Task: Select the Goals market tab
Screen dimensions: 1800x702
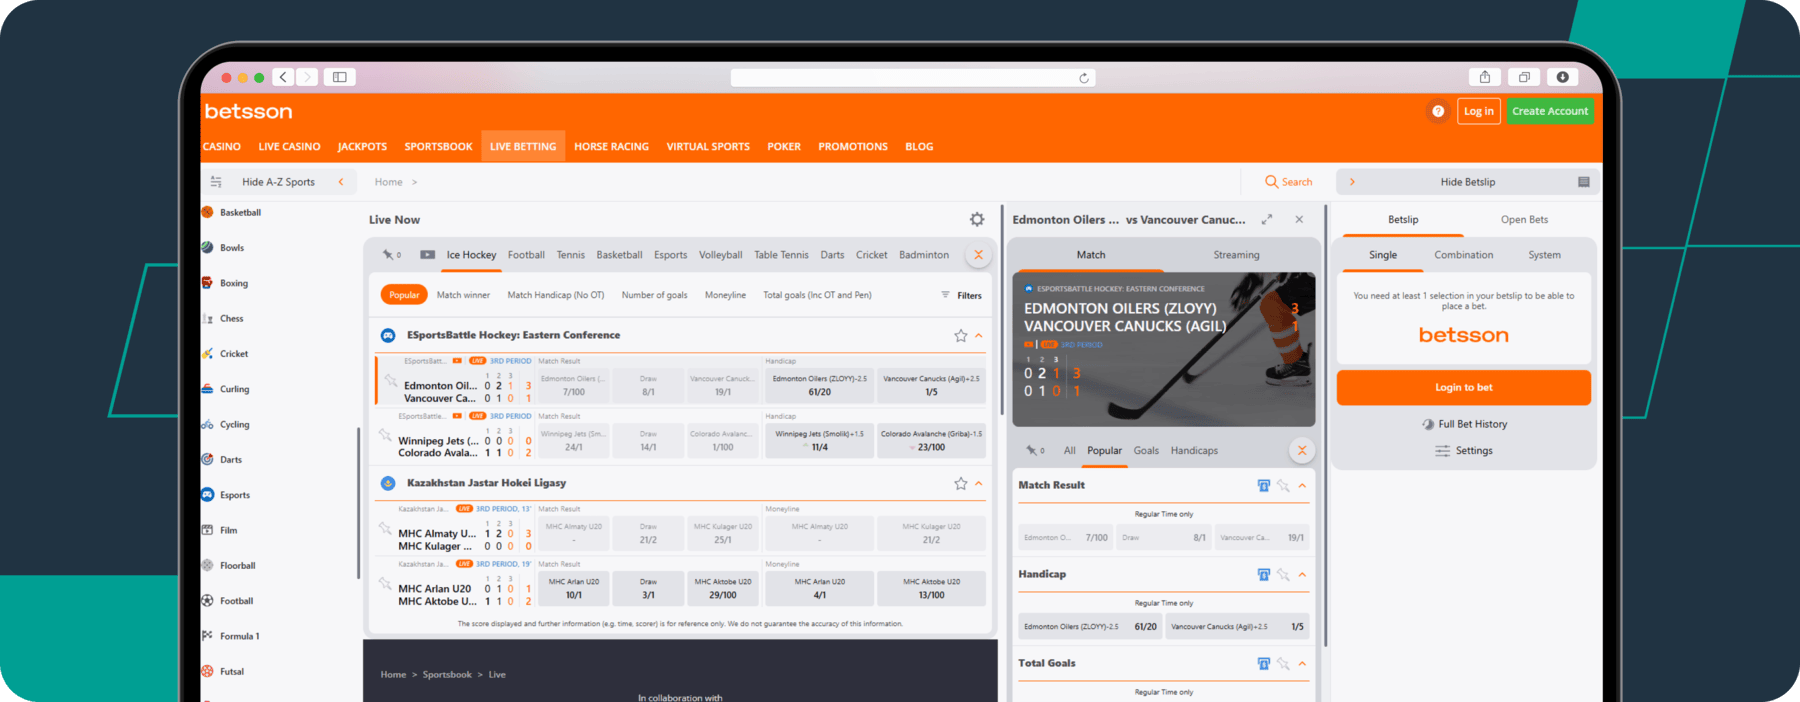Action: [1146, 450]
